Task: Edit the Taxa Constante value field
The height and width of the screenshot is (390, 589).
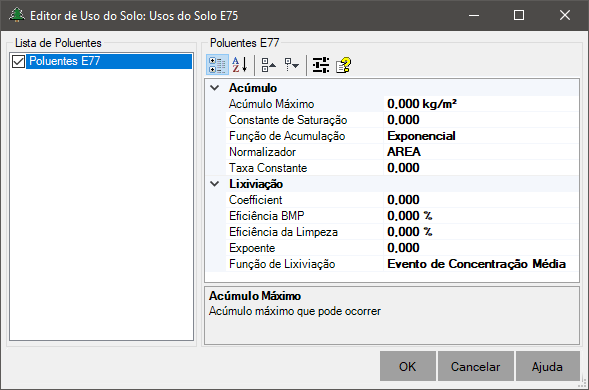Action: [x=481, y=168]
